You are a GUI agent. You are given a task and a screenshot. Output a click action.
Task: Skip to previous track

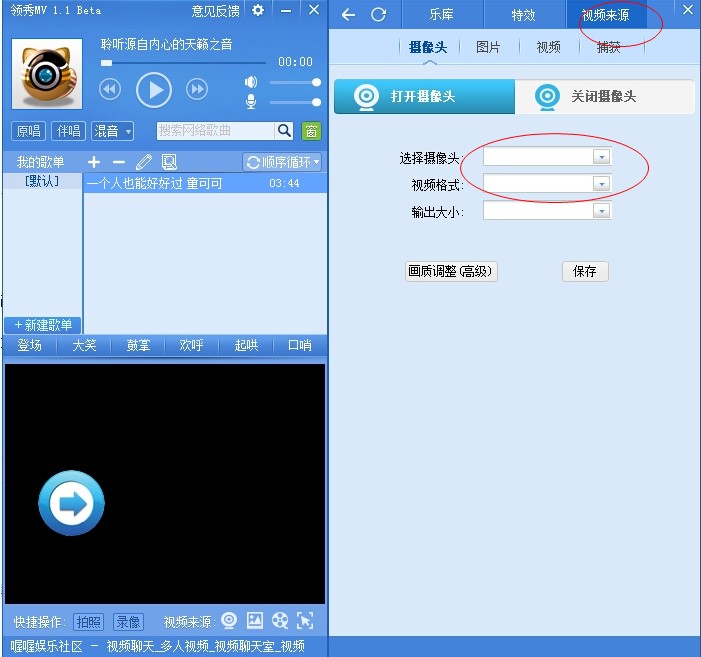pyautogui.click(x=110, y=89)
